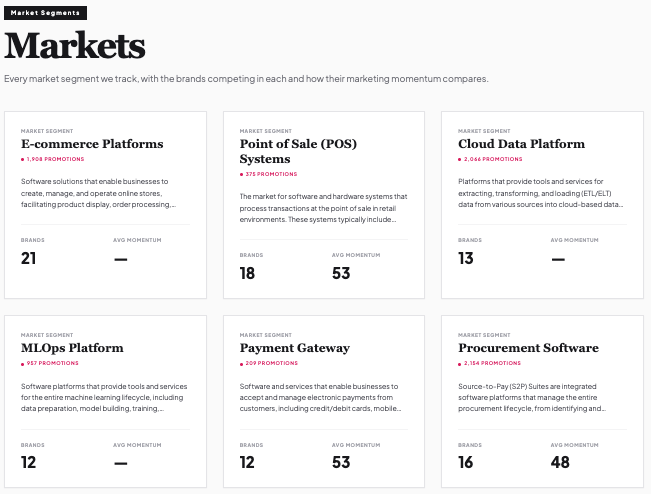Click brands count 18 in POS Systems card
Viewport: 651px width, 494px height.
click(x=247, y=273)
